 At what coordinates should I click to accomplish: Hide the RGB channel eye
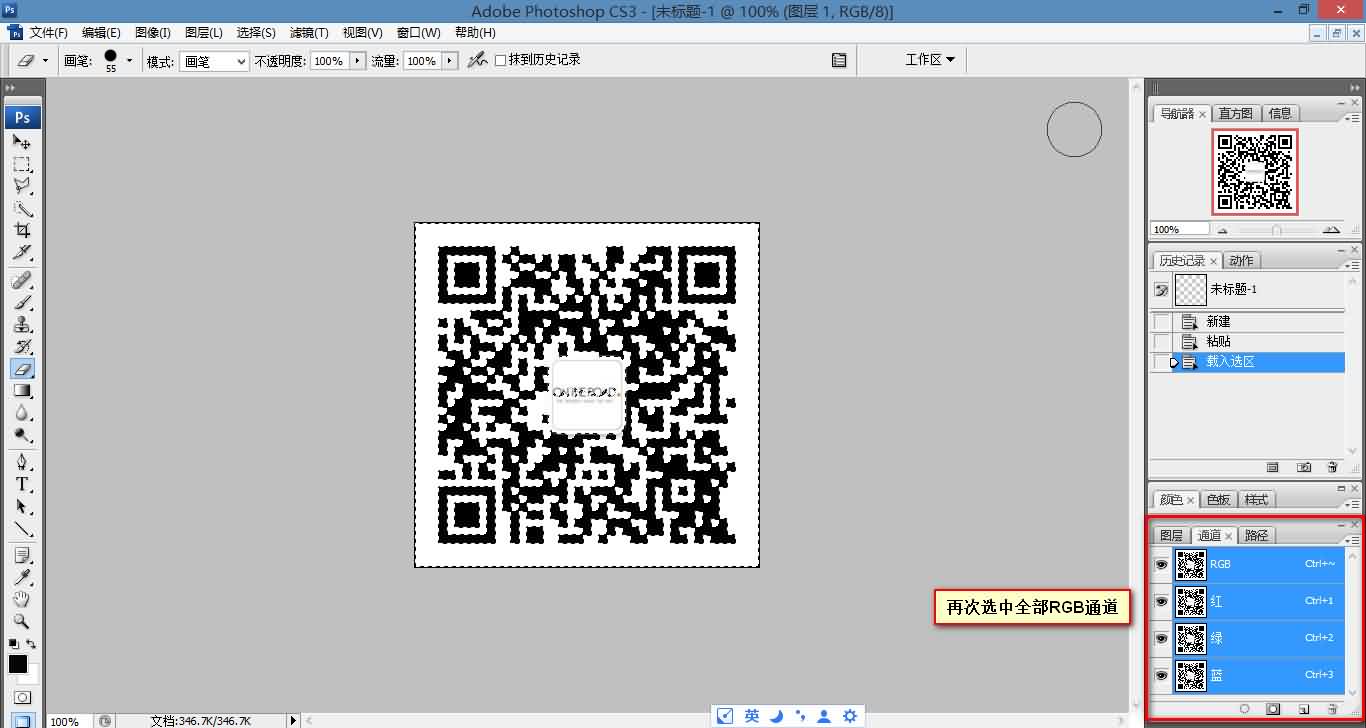1162,564
